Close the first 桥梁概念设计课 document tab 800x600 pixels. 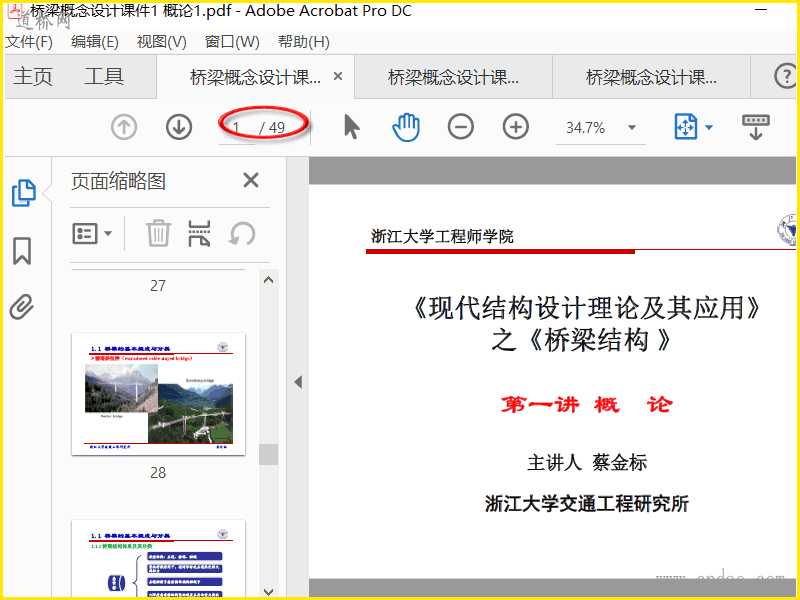tap(338, 76)
